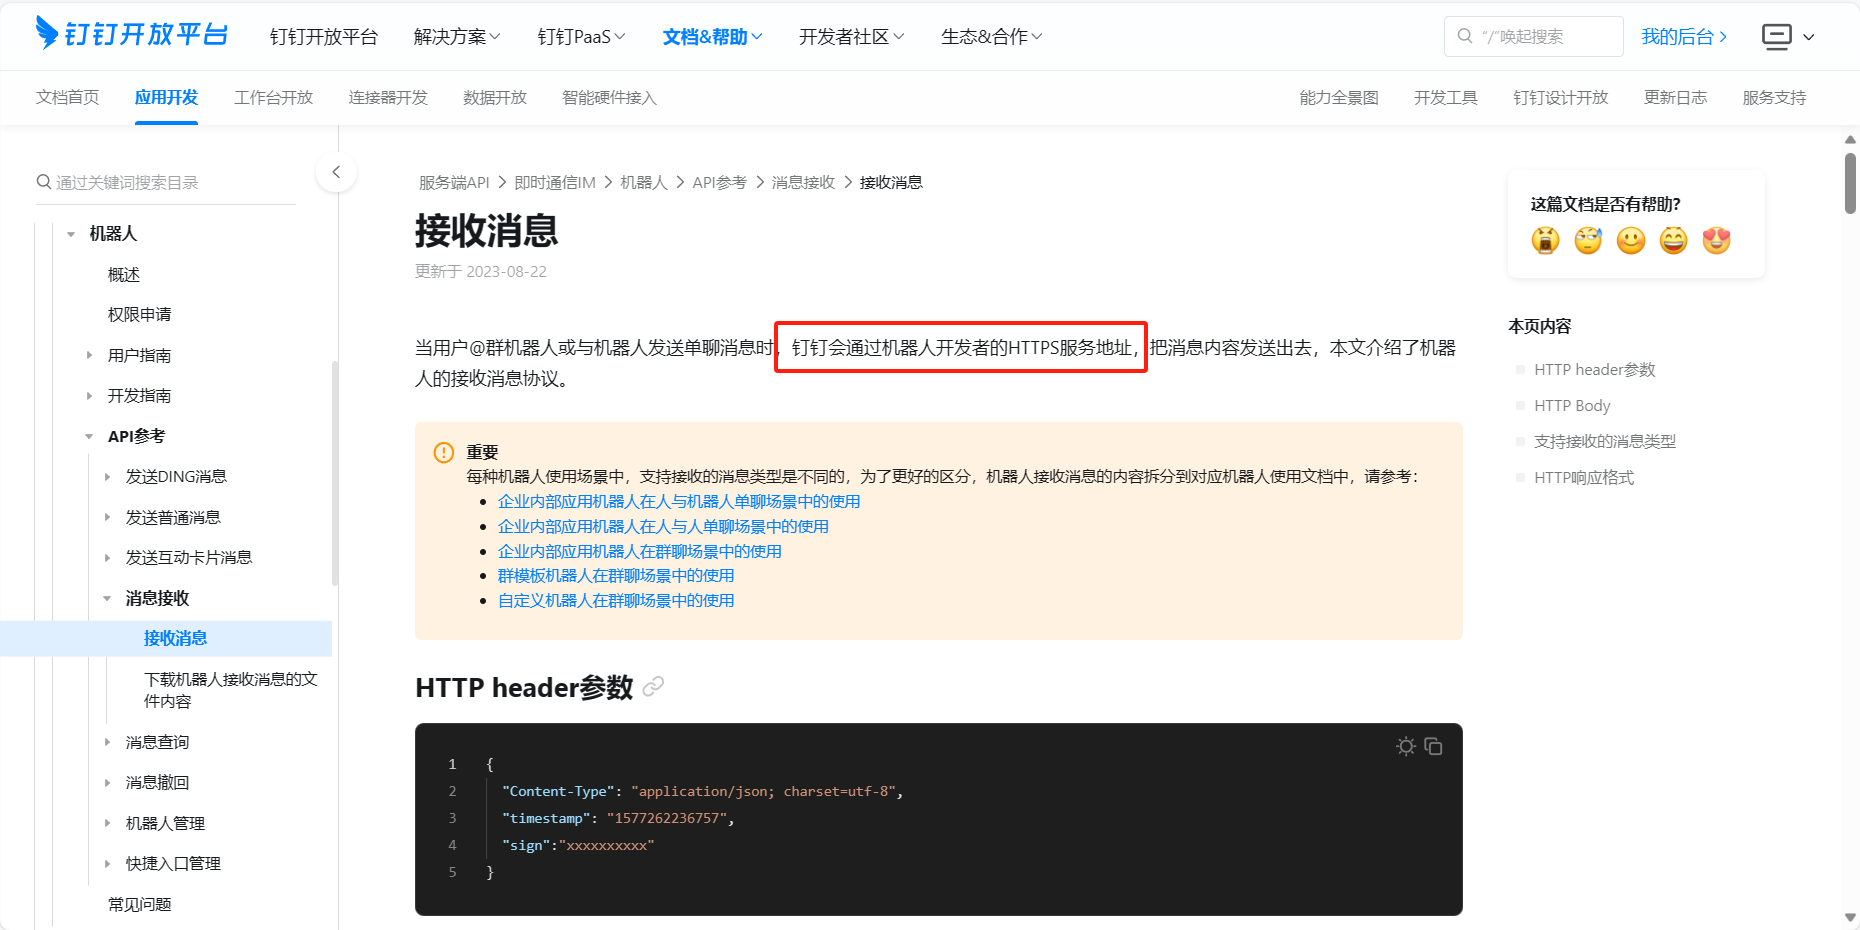Jump to HTTP Body section from outline
This screenshot has height=930, width=1860.
(1572, 406)
